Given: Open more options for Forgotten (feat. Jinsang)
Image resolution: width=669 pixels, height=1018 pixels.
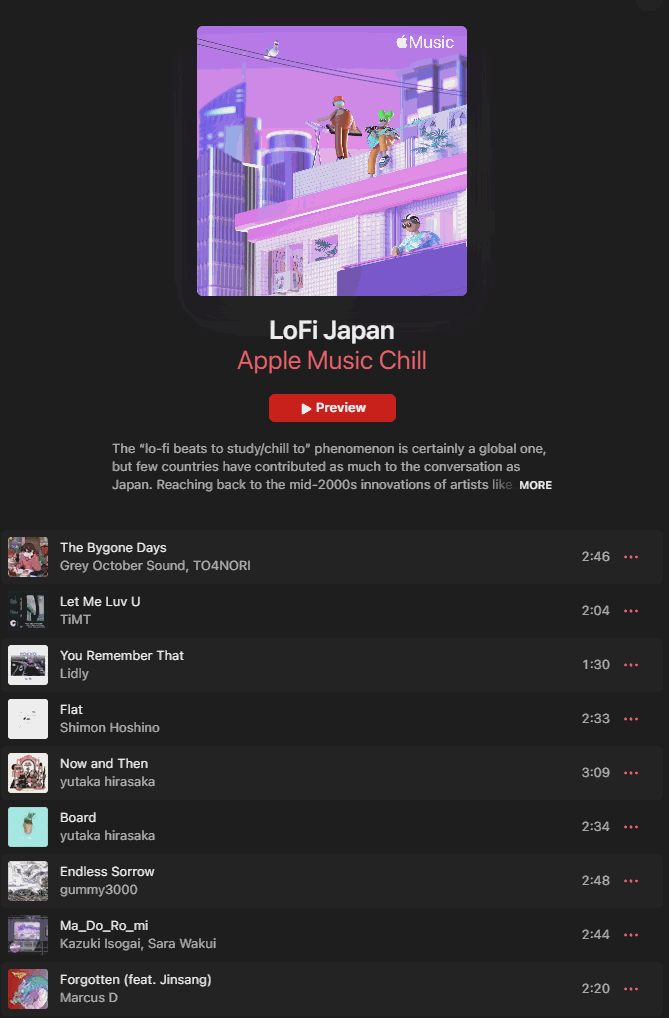Looking at the screenshot, I should 631,988.
